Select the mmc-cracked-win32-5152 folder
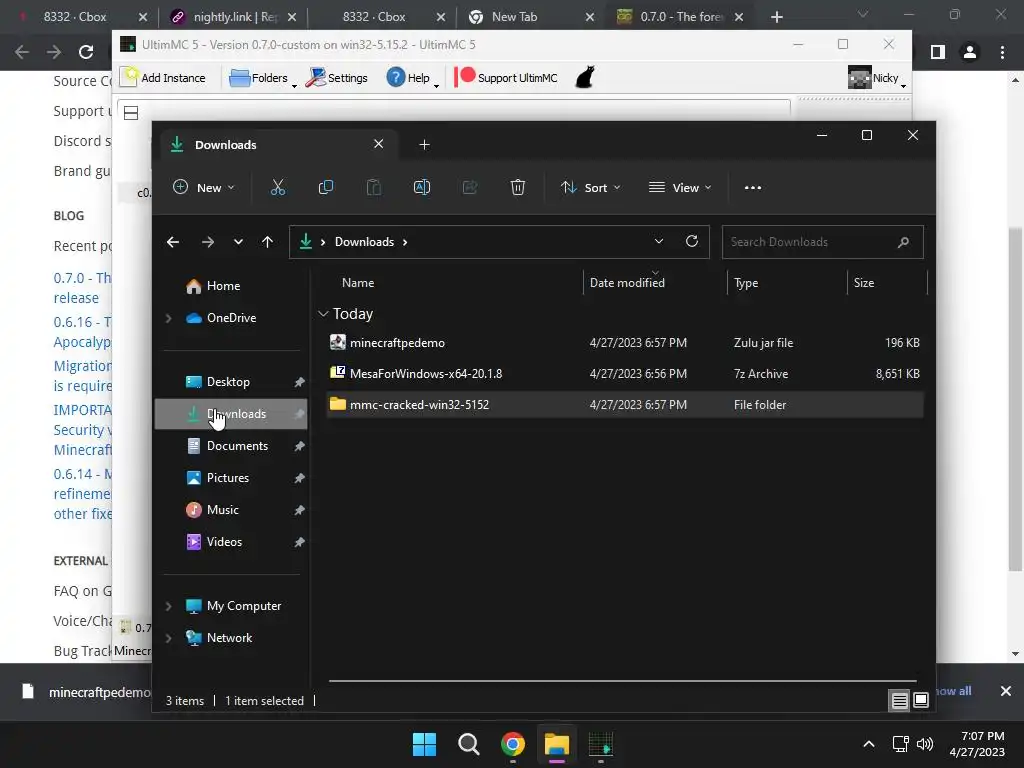This screenshot has width=1024, height=768. pos(625,405)
